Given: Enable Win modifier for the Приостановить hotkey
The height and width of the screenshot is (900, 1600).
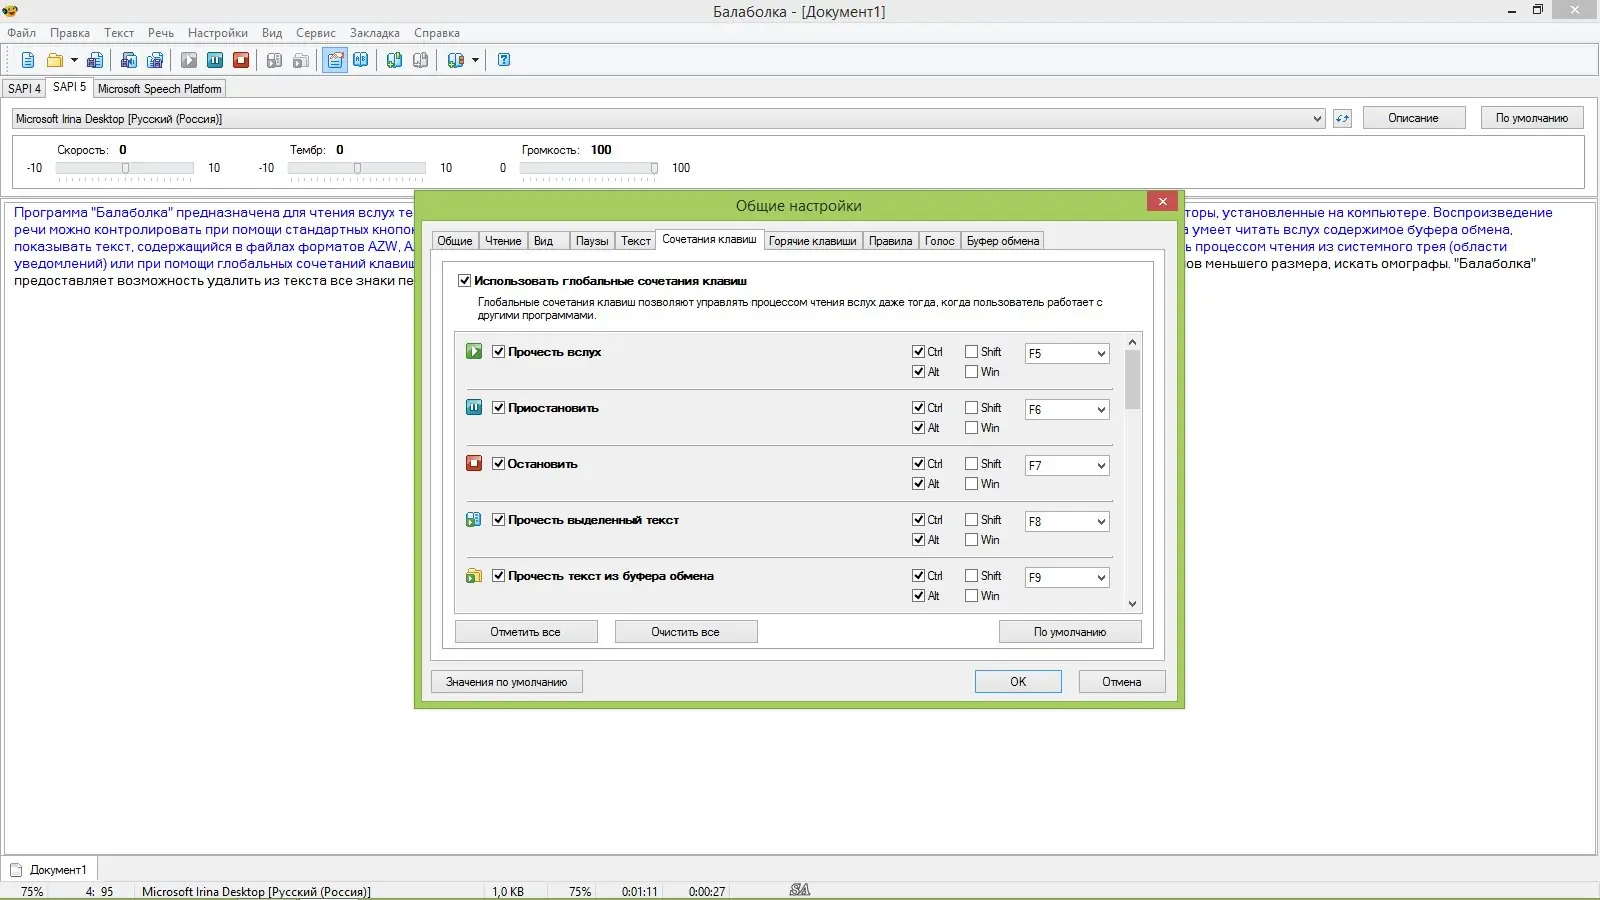Looking at the screenshot, I should 971,428.
